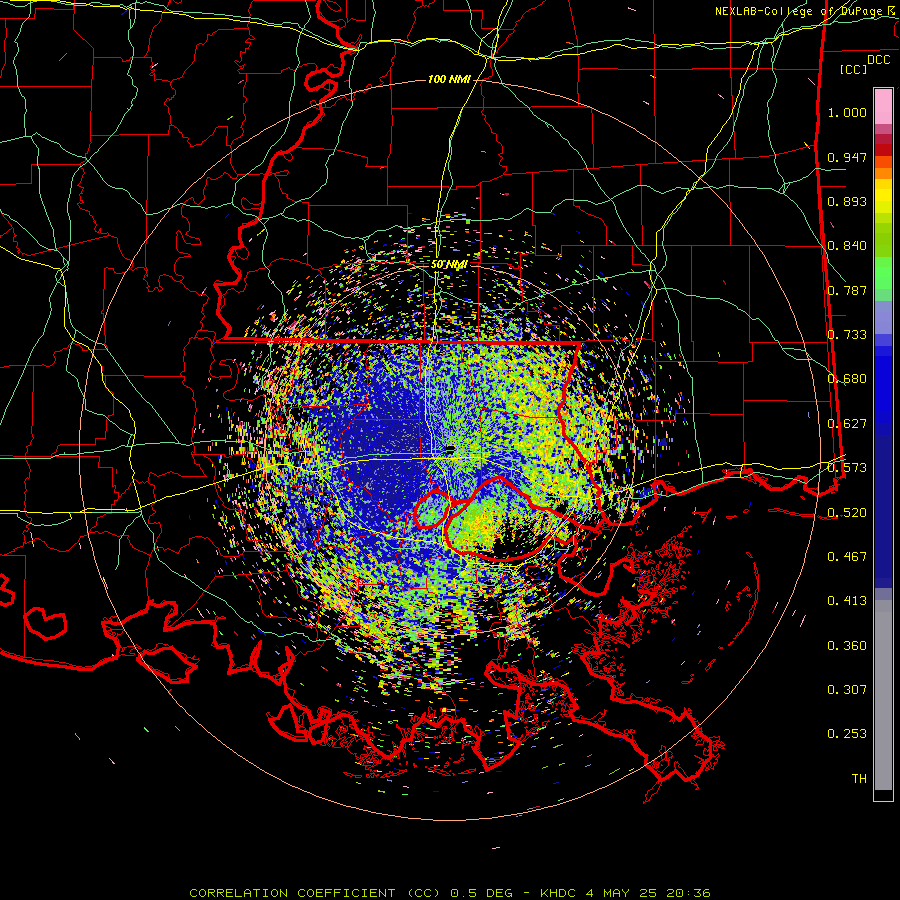Screen dimensions: 900x900
Task: Click the Correlation Coefficient caption at bottom
Action: (450, 893)
